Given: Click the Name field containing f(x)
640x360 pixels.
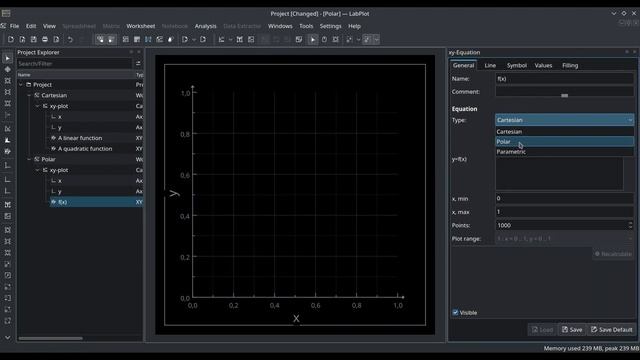Looking at the screenshot, I should 564,79.
